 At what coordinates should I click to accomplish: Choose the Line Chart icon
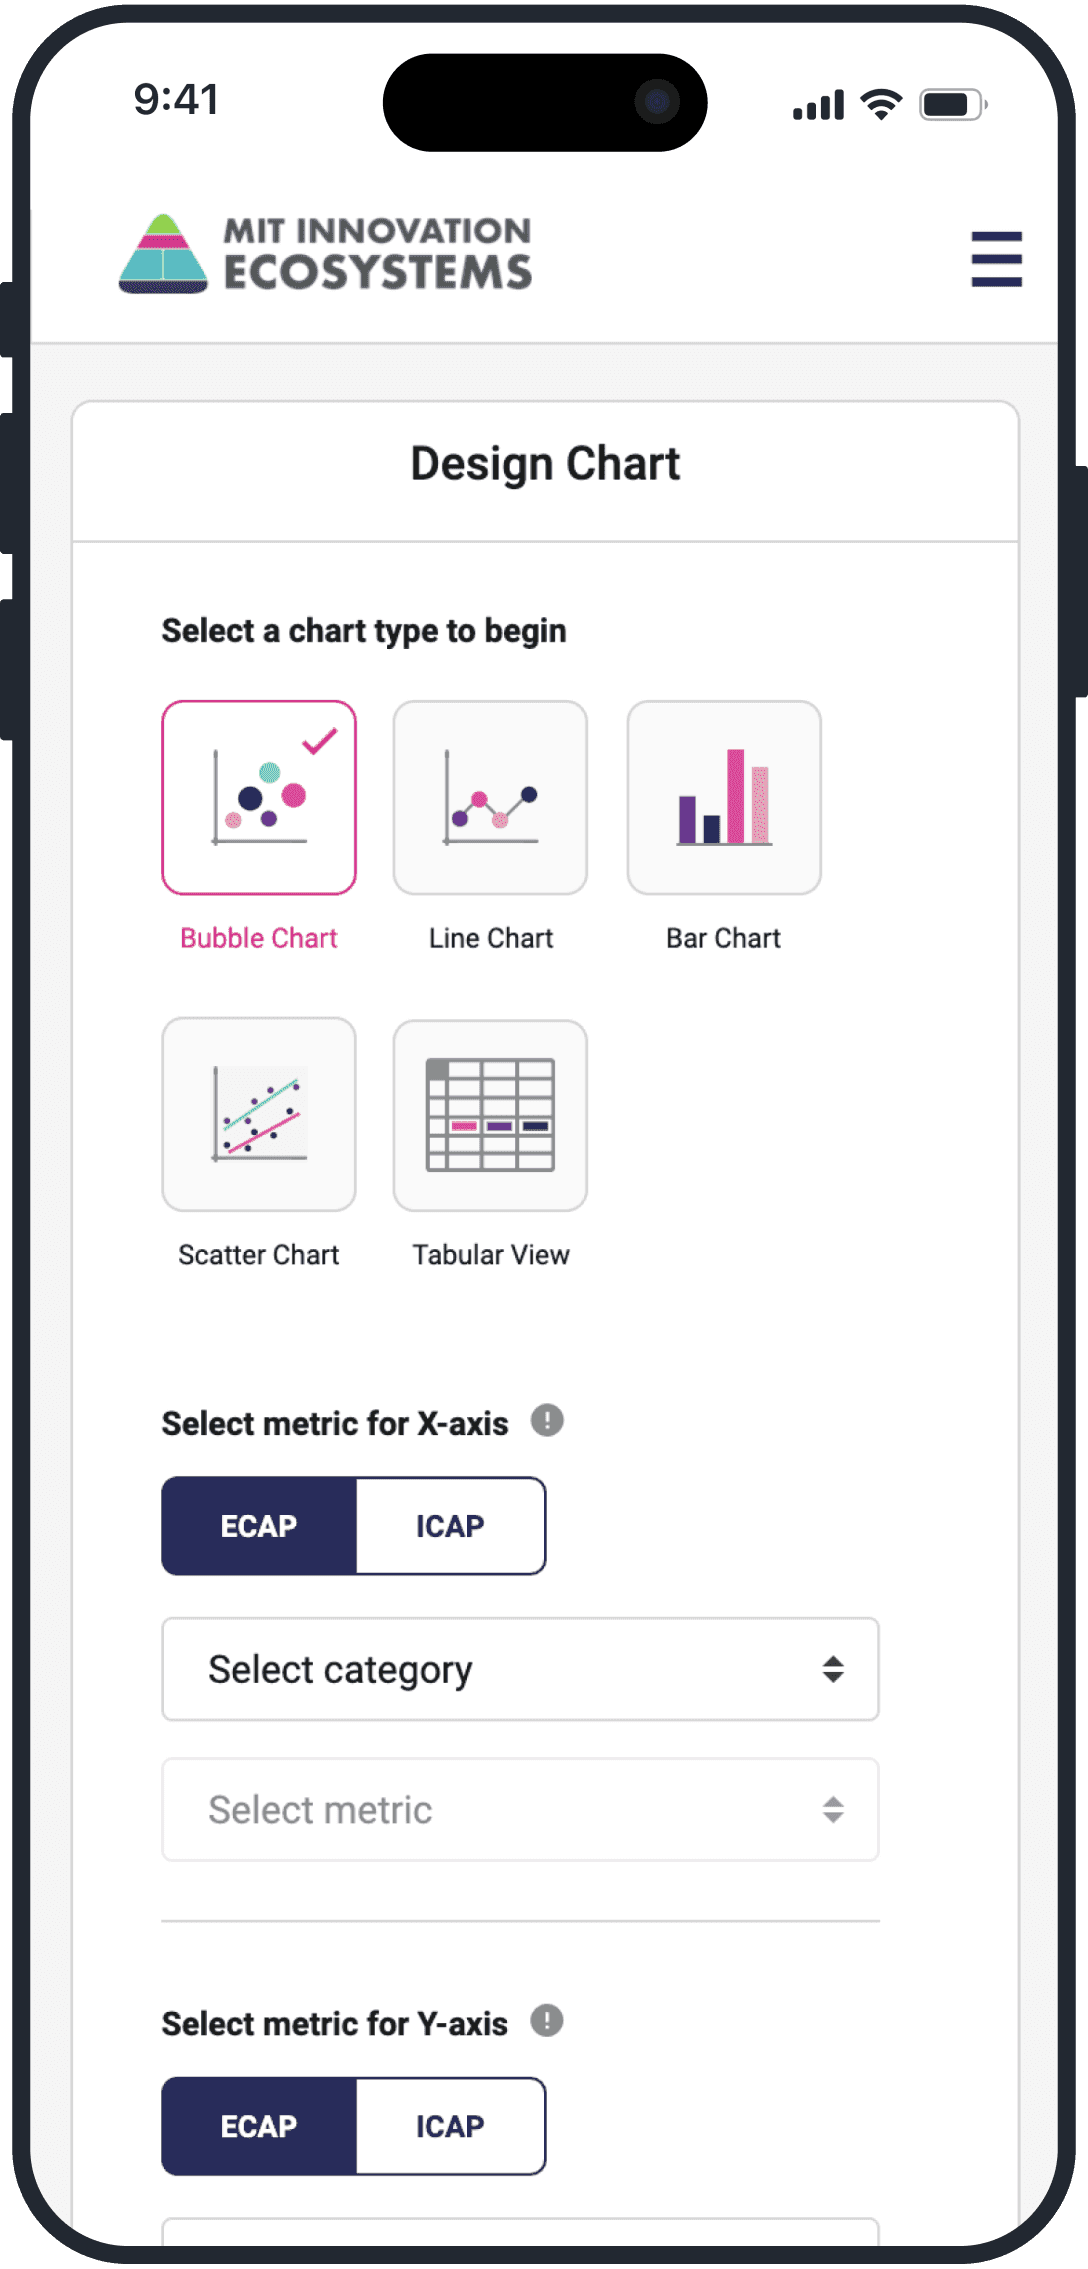[x=490, y=797]
